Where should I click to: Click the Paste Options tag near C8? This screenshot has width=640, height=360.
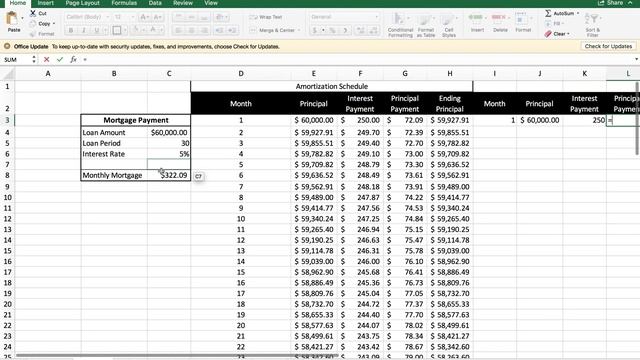[x=198, y=176]
